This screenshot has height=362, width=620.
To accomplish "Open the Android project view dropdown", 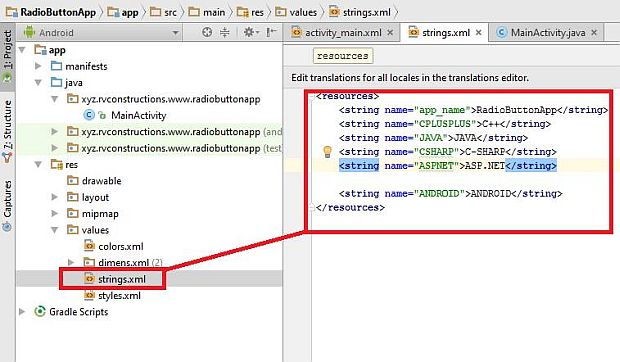I will (x=101, y=32).
